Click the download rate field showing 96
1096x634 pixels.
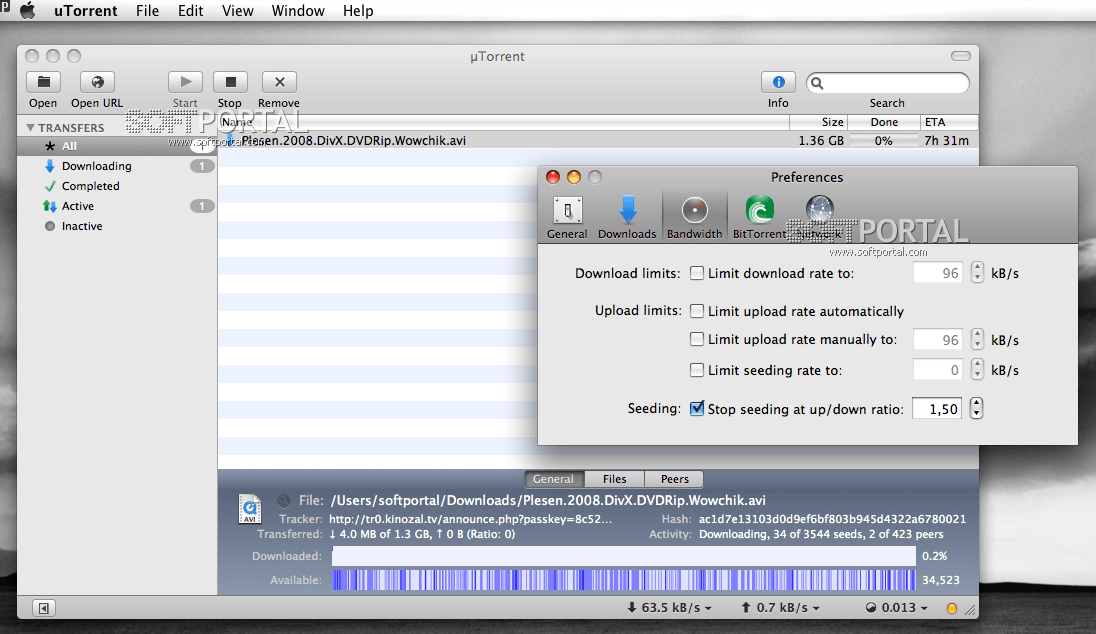pyautogui.click(x=937, y=273)
